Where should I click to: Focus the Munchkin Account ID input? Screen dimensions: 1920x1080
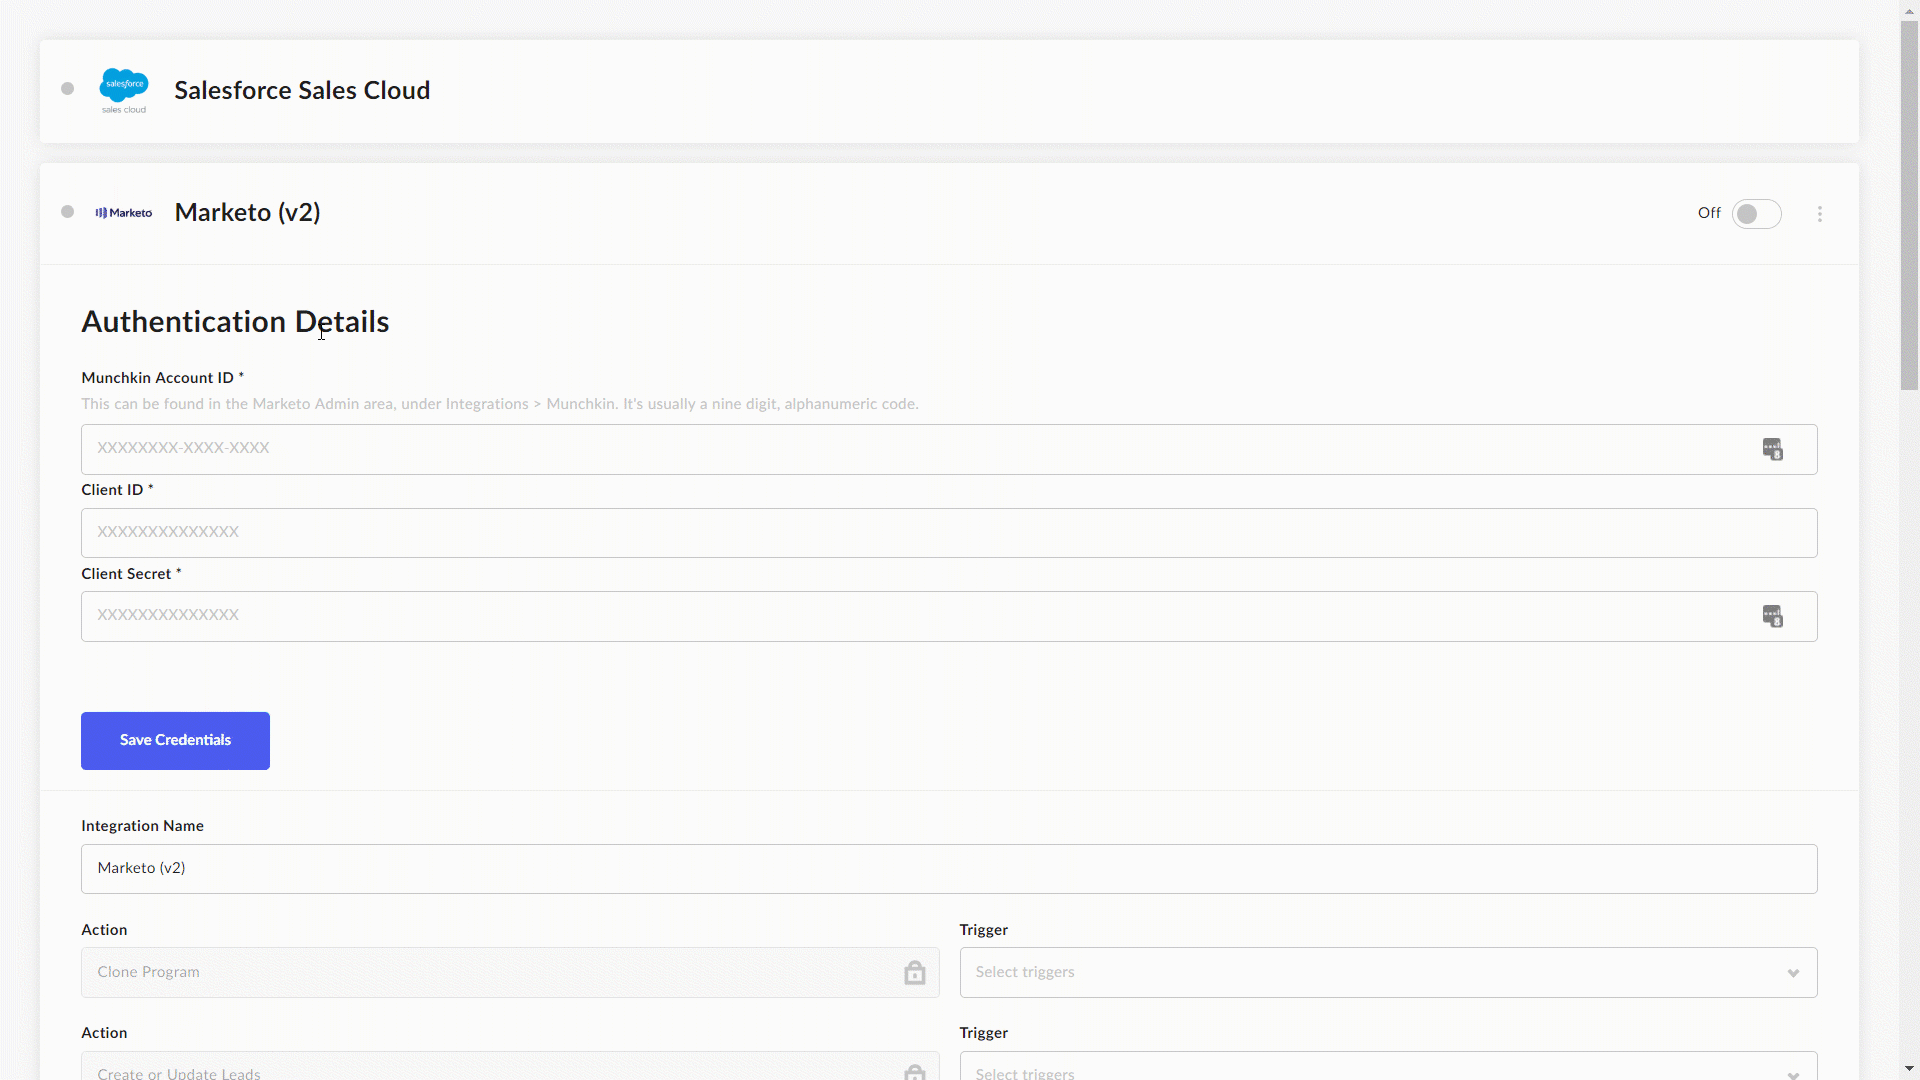coord(949,449)
